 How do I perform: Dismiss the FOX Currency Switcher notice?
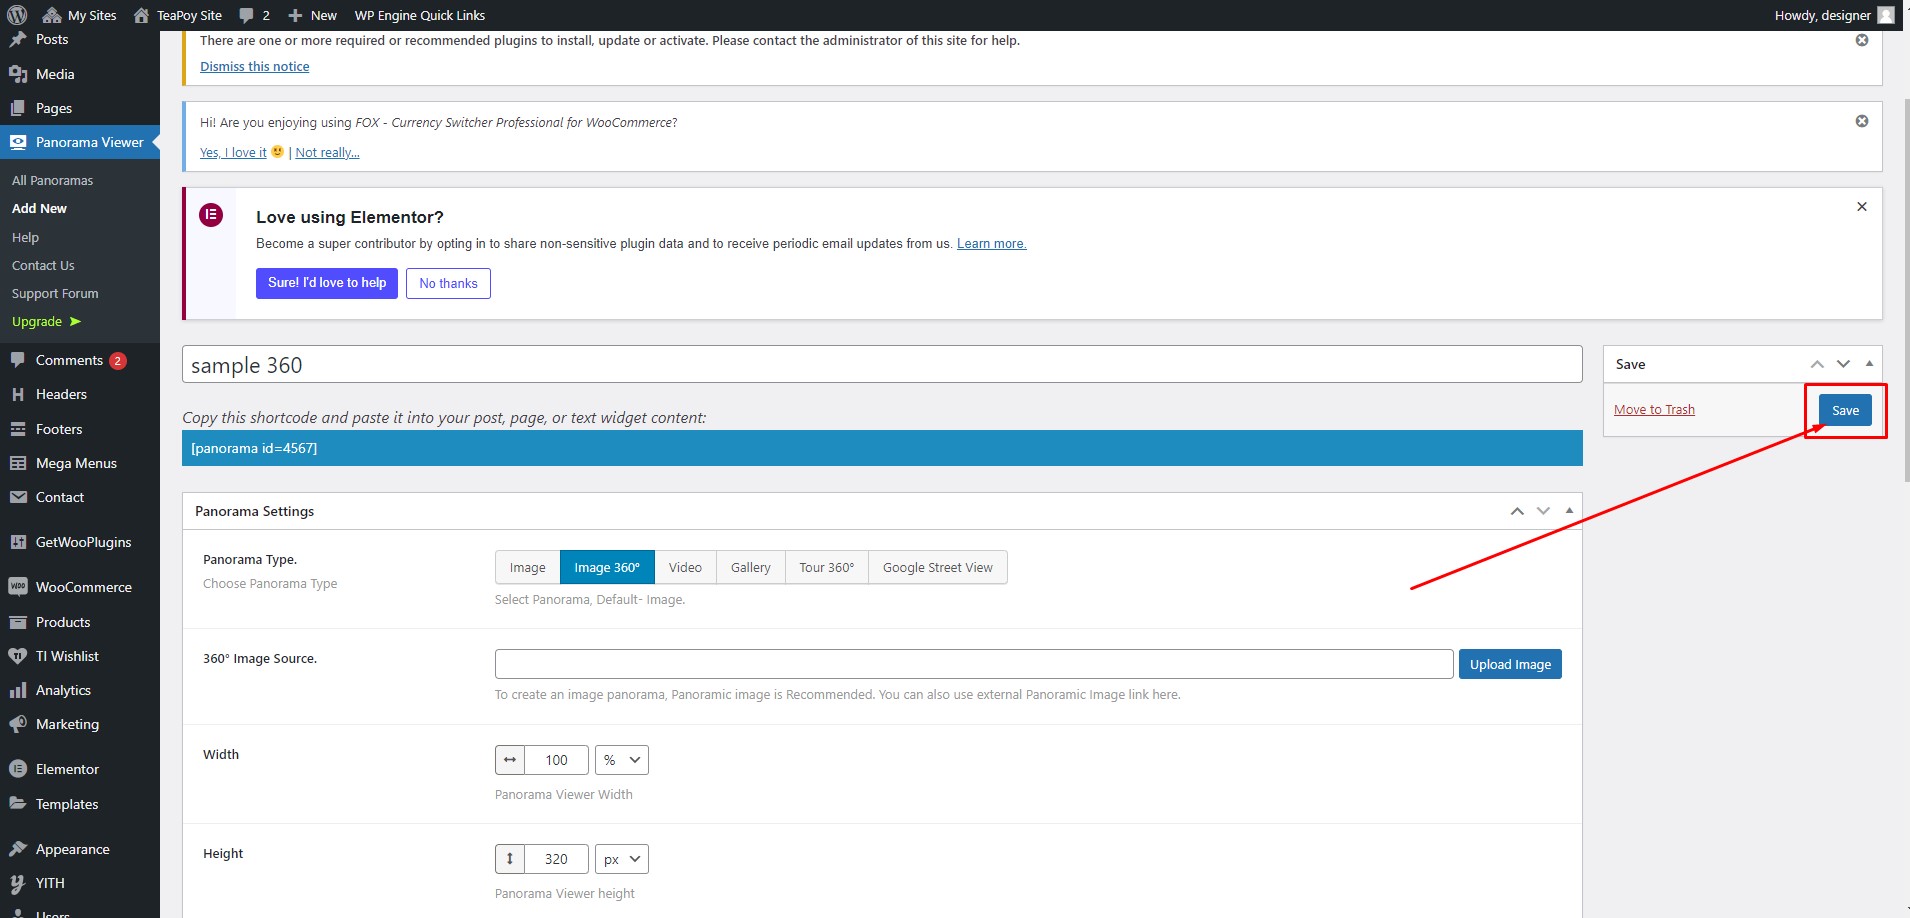pos(1862,121)
